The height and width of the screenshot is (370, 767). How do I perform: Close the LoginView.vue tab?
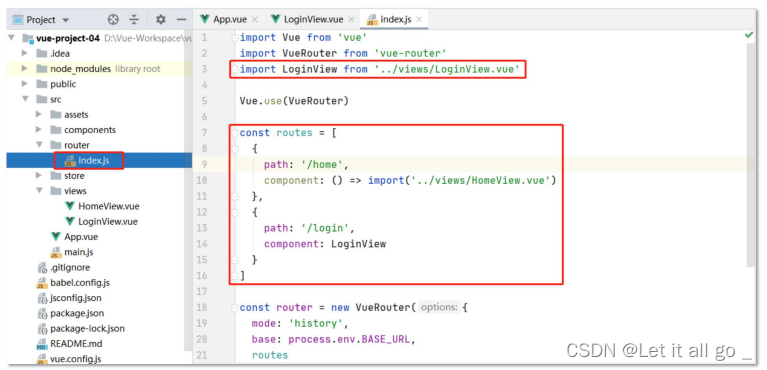(x=351, y=20)
